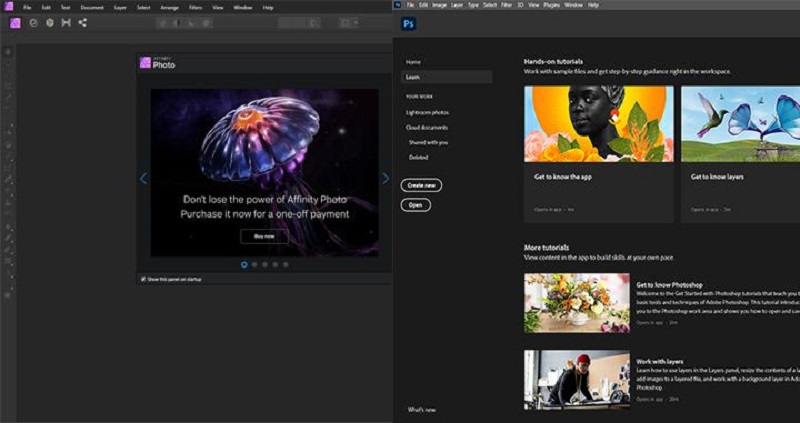Open the View menu in Affinity Photo
800x423 pixels.
tap(218, 8)
